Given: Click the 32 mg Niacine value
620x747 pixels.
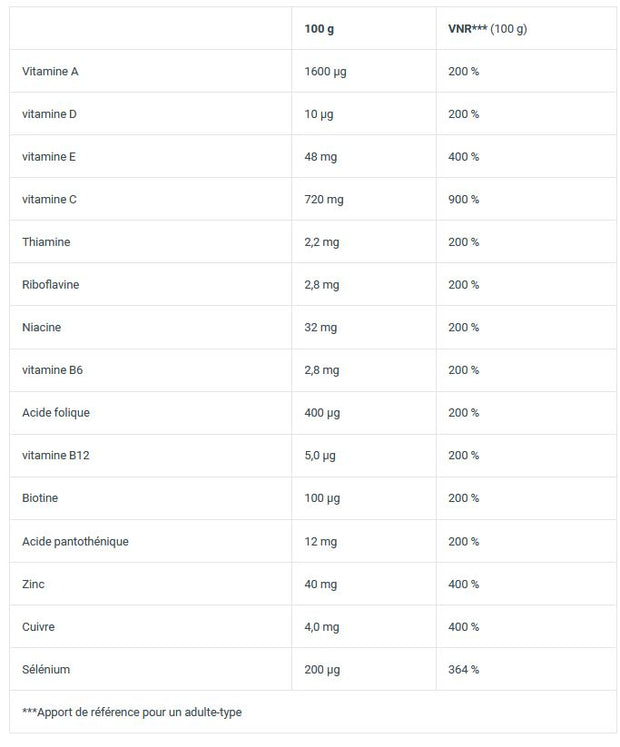Looking at the screenshot, I should coord(321,328).
